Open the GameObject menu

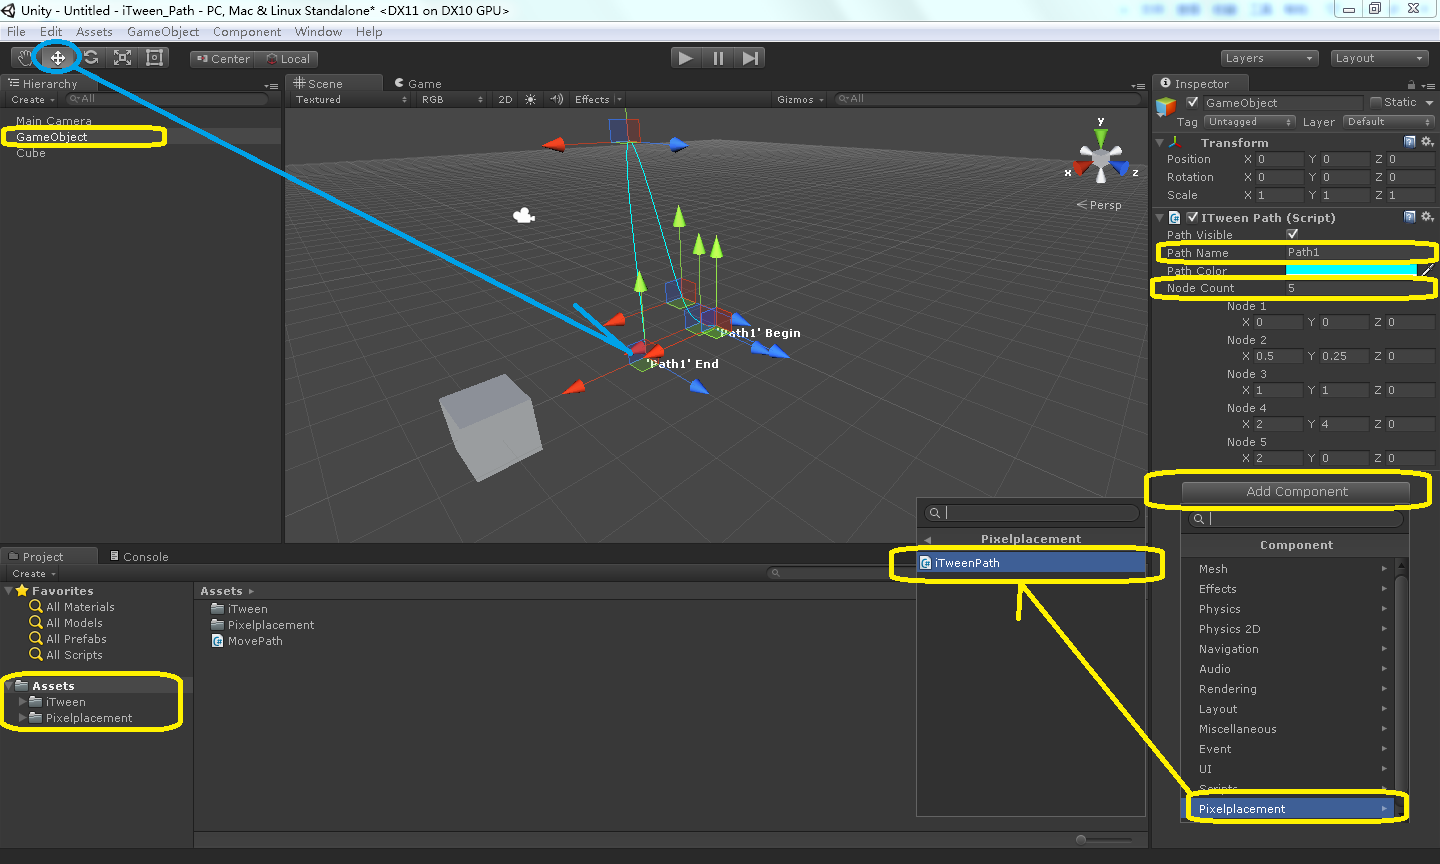point(163,32)
